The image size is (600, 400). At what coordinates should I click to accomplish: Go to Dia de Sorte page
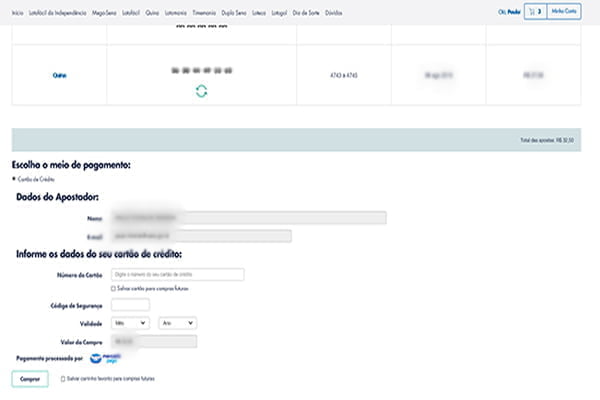tap(307, 12)
